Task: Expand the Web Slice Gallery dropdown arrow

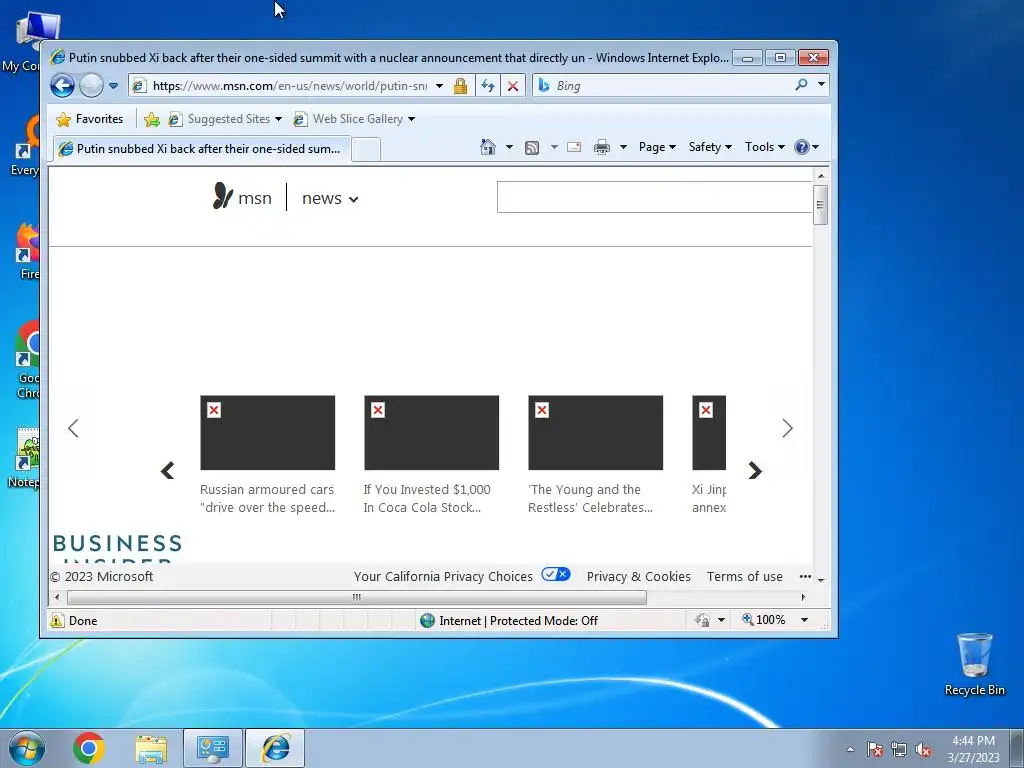Action: coord(411,119)
